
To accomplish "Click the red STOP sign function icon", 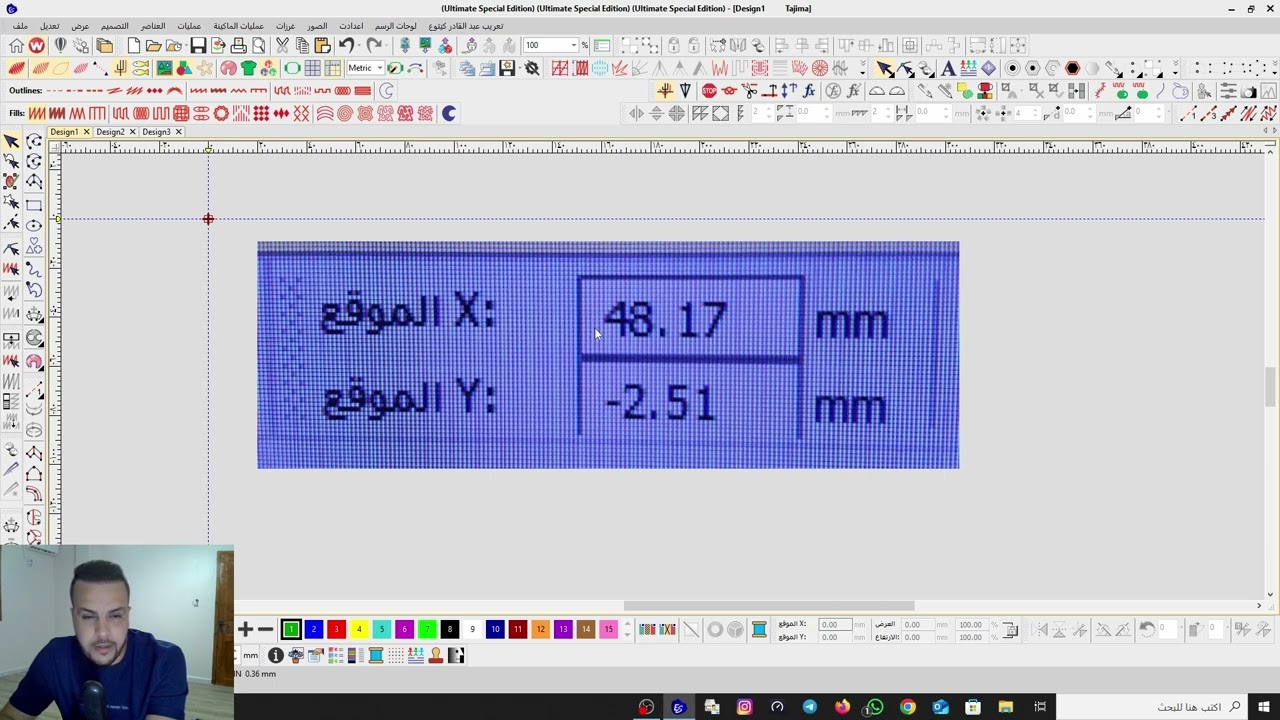I will coord(709,91).
